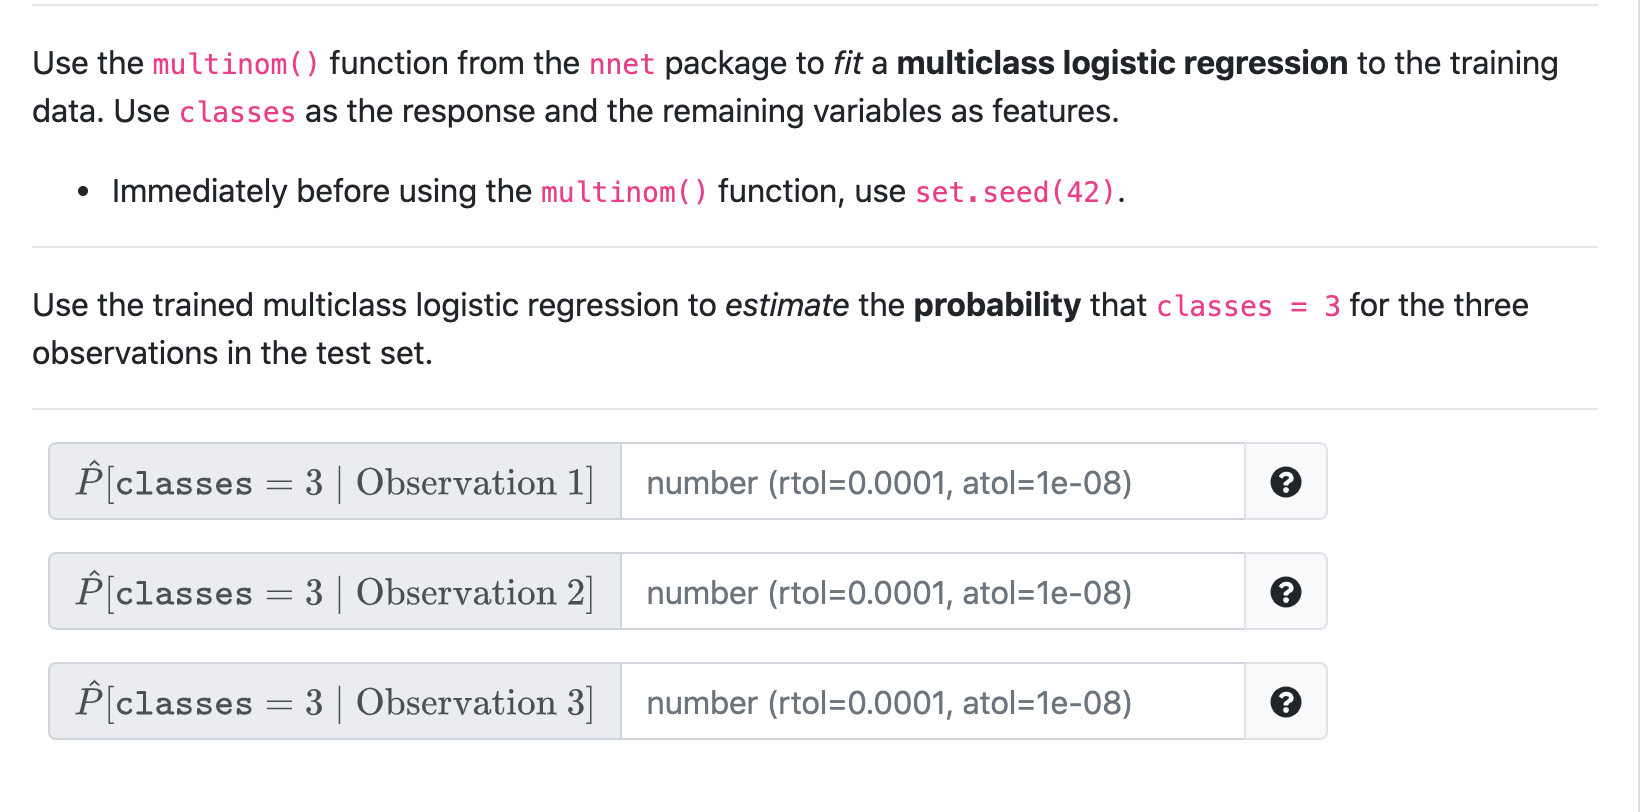Select the nnet package code text
This screenshot has width=1642, height=812.
622,63
